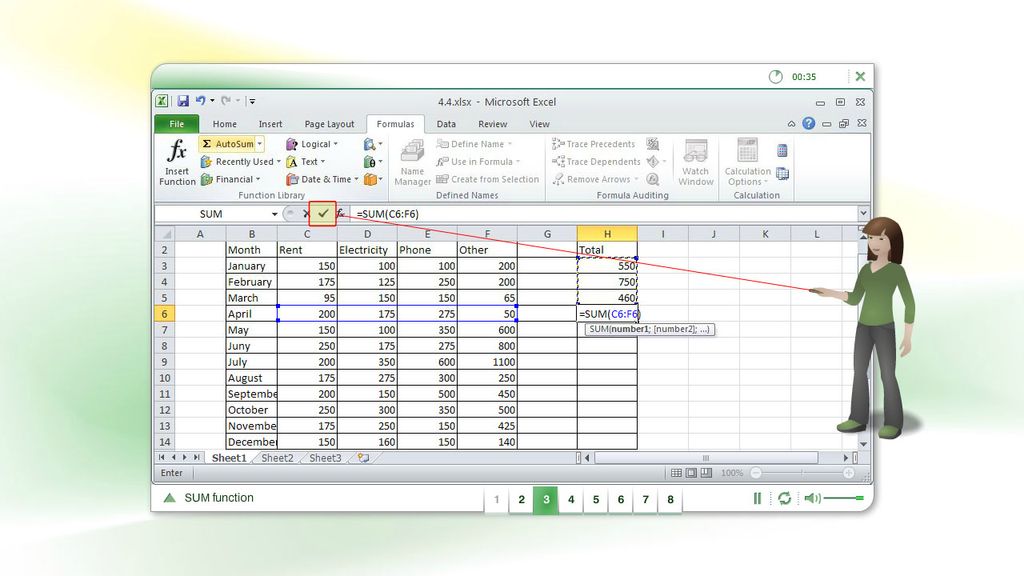This screenshot has height=576, width=1024.
Task: Go to tutorial step 8
Action: 670,500
